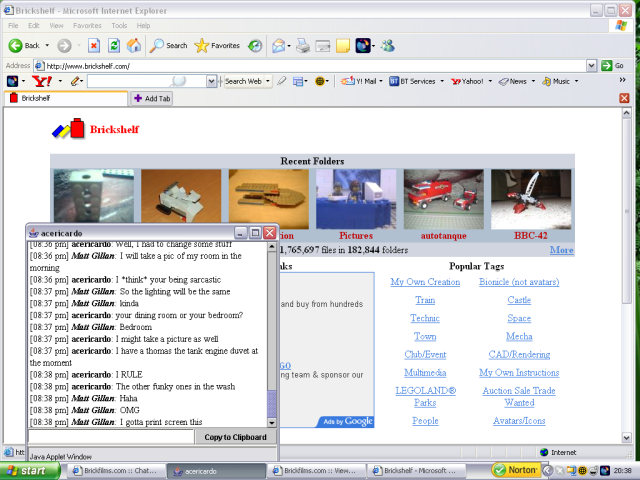The height and width of the screenshot is (480, 640).
Task: Open the Favorites menu
Action: coord(87,25)
